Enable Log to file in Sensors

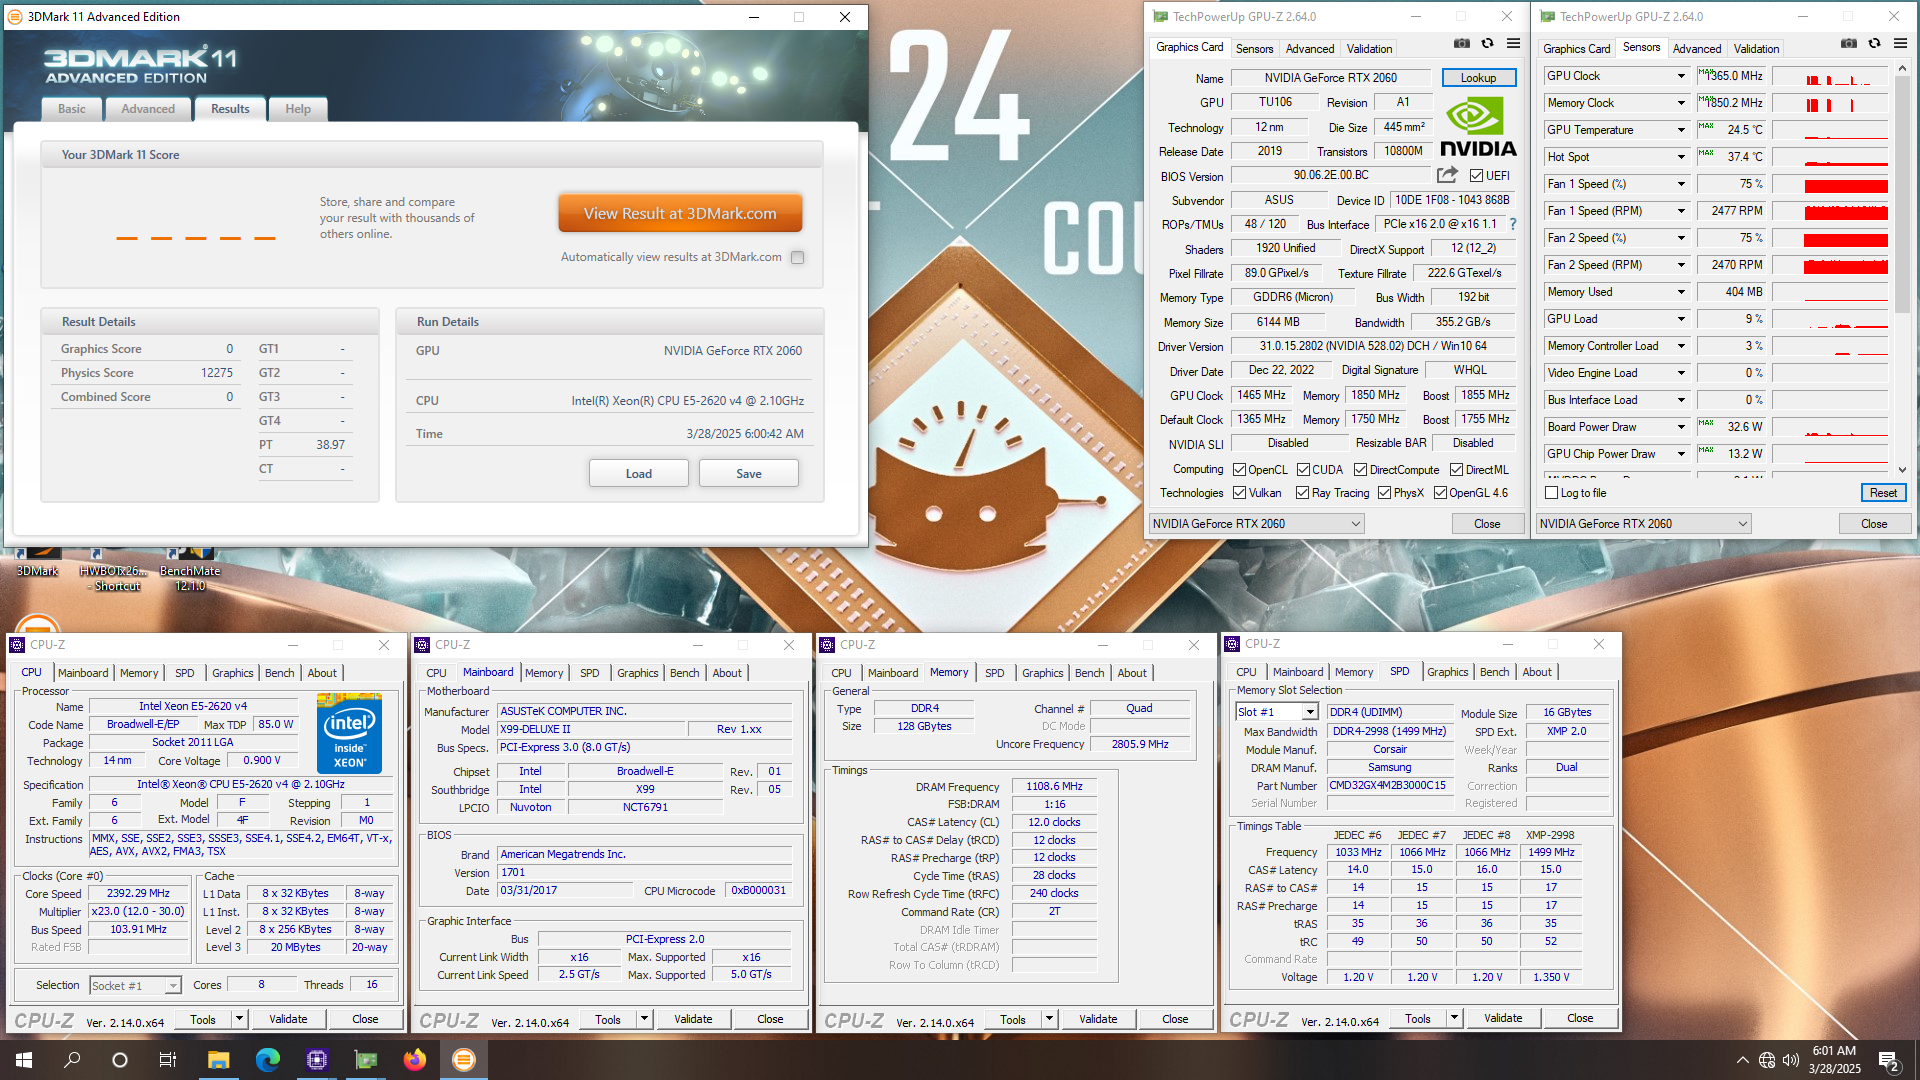[1551, 493]
